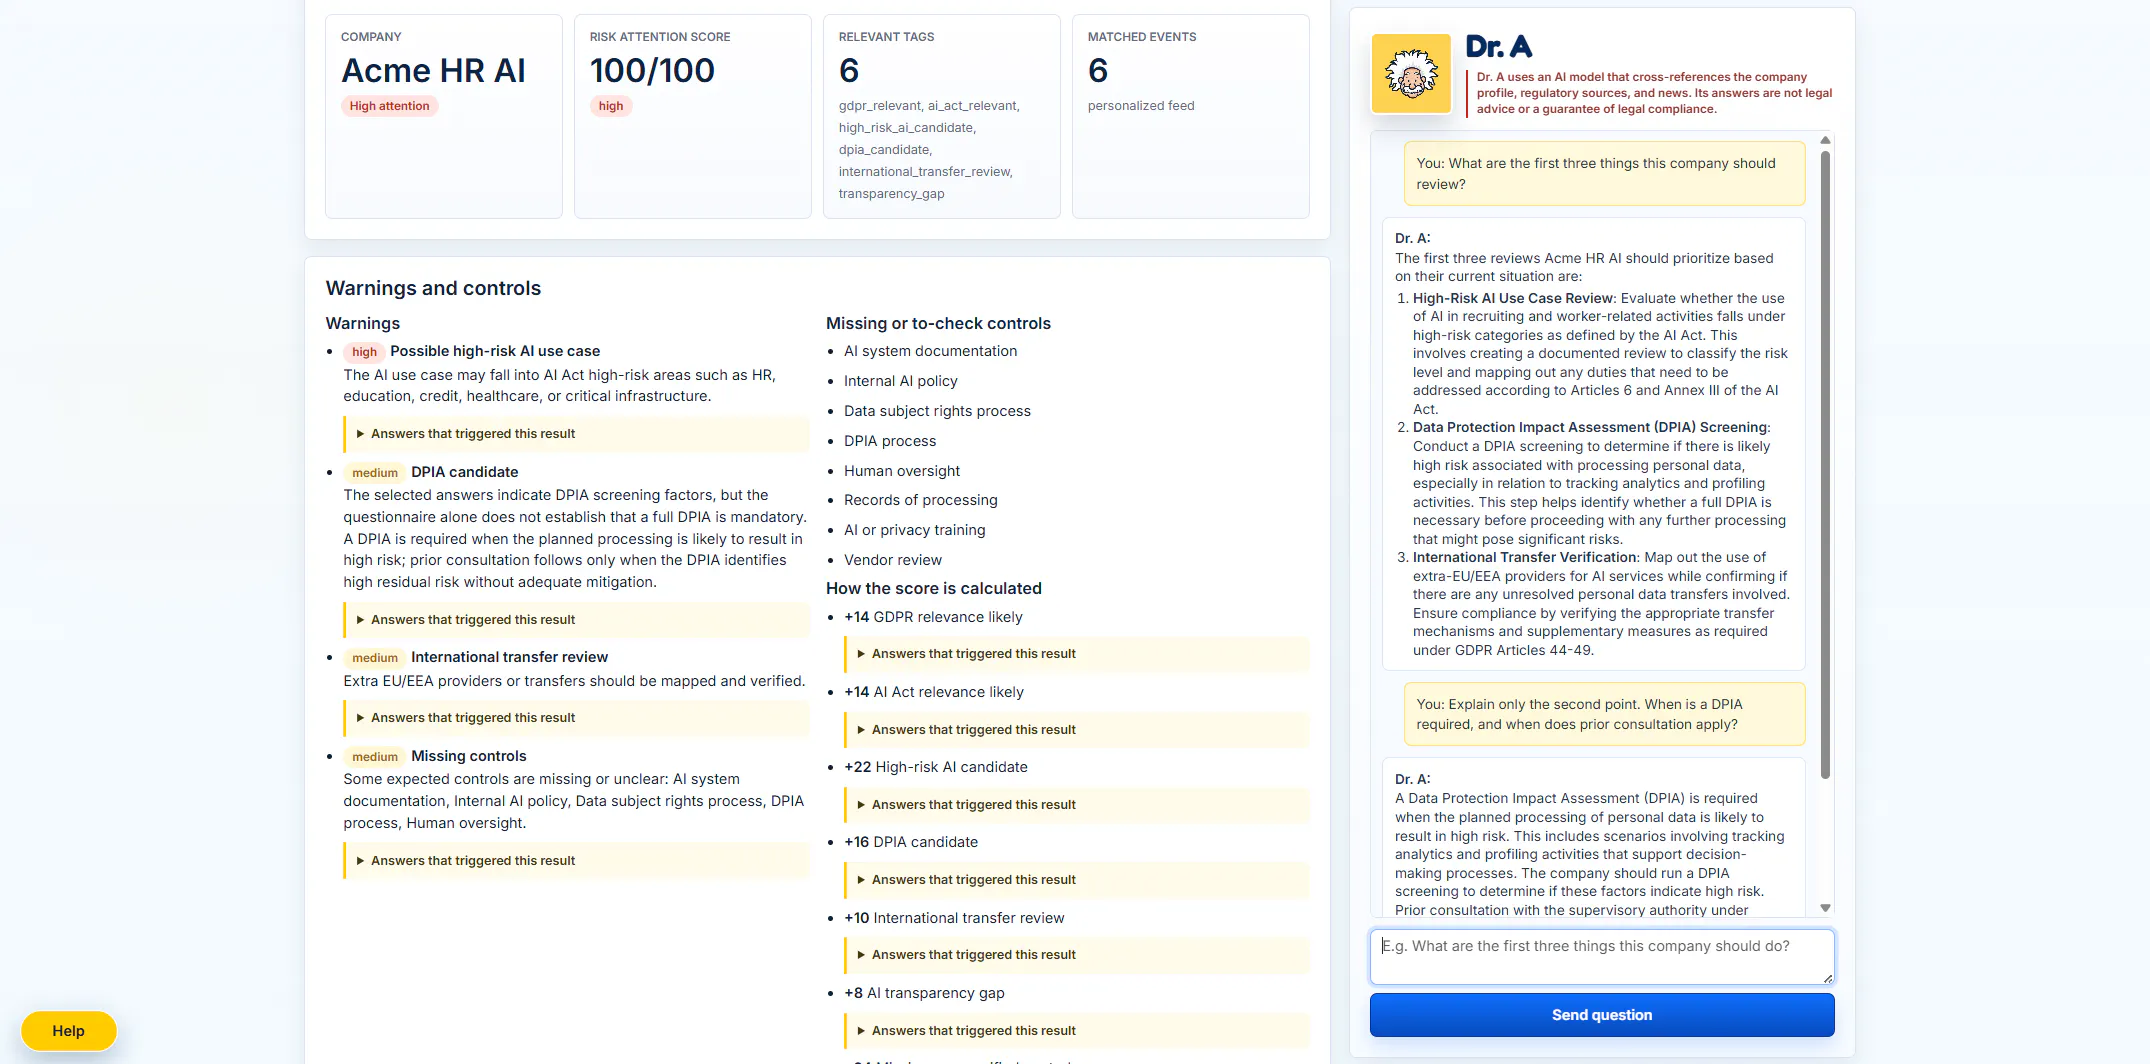The height and width of the screenshot is (1064, 2150).
Task: Click the relevant tags count 6
Action: [849, 71]
